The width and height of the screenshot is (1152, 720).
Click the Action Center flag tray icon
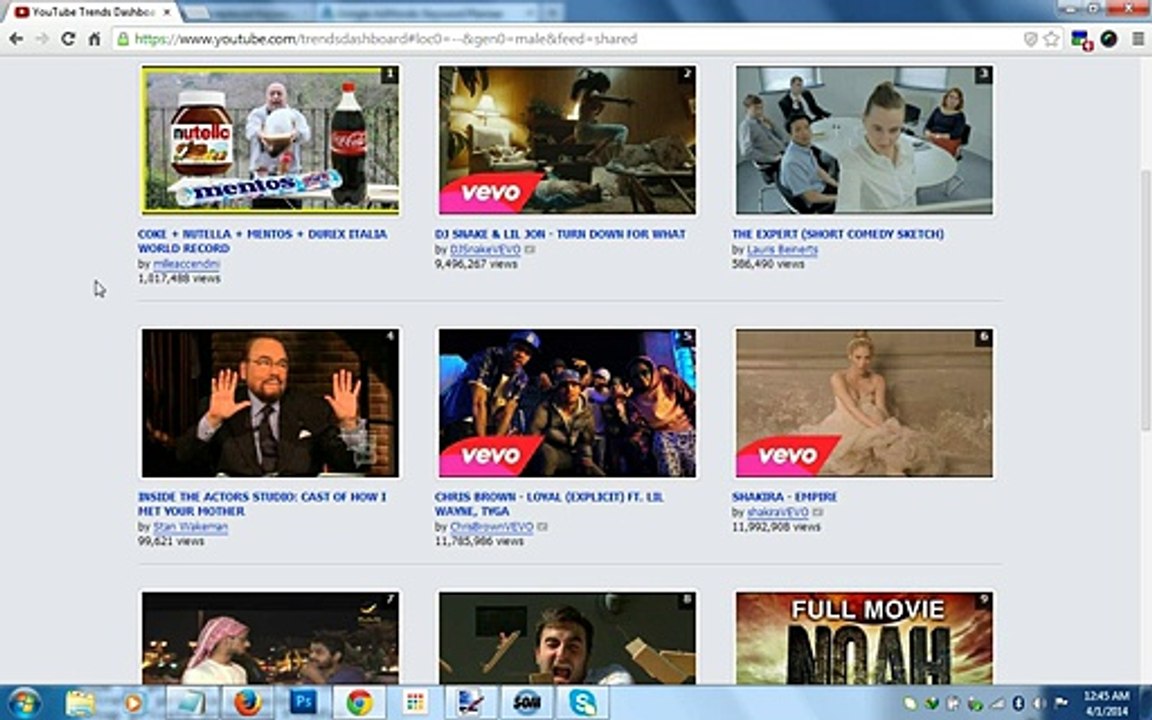pyautogui.click(x=1060, y=703)
